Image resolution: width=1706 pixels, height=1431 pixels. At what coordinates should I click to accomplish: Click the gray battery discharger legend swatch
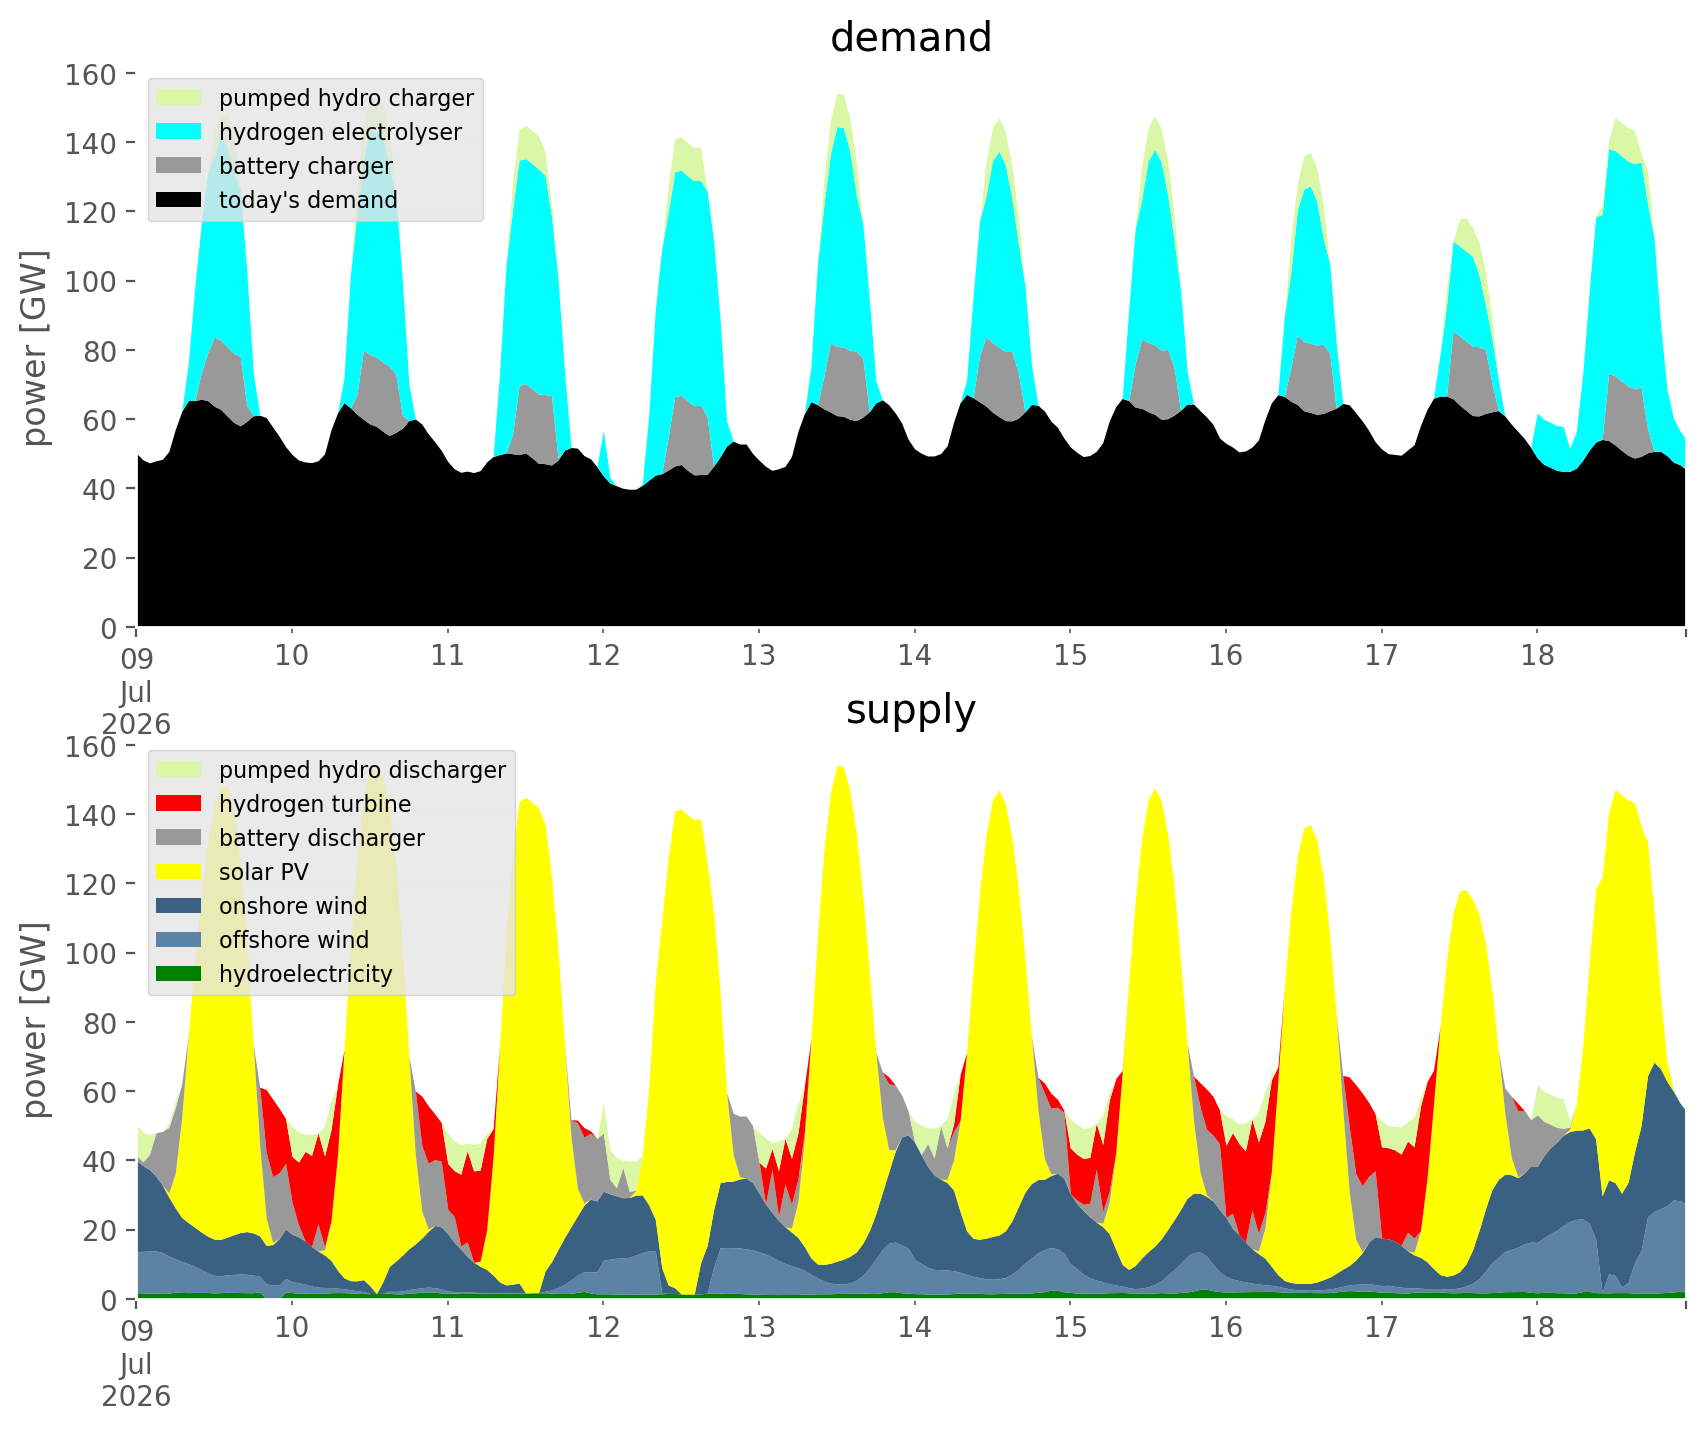[180, 838]
